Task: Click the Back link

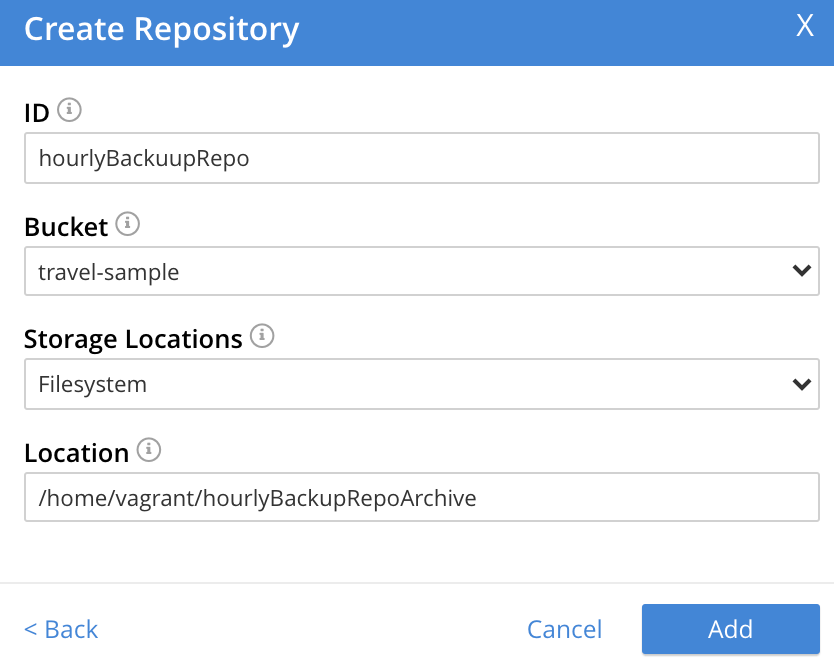Action: pos(60,629)
